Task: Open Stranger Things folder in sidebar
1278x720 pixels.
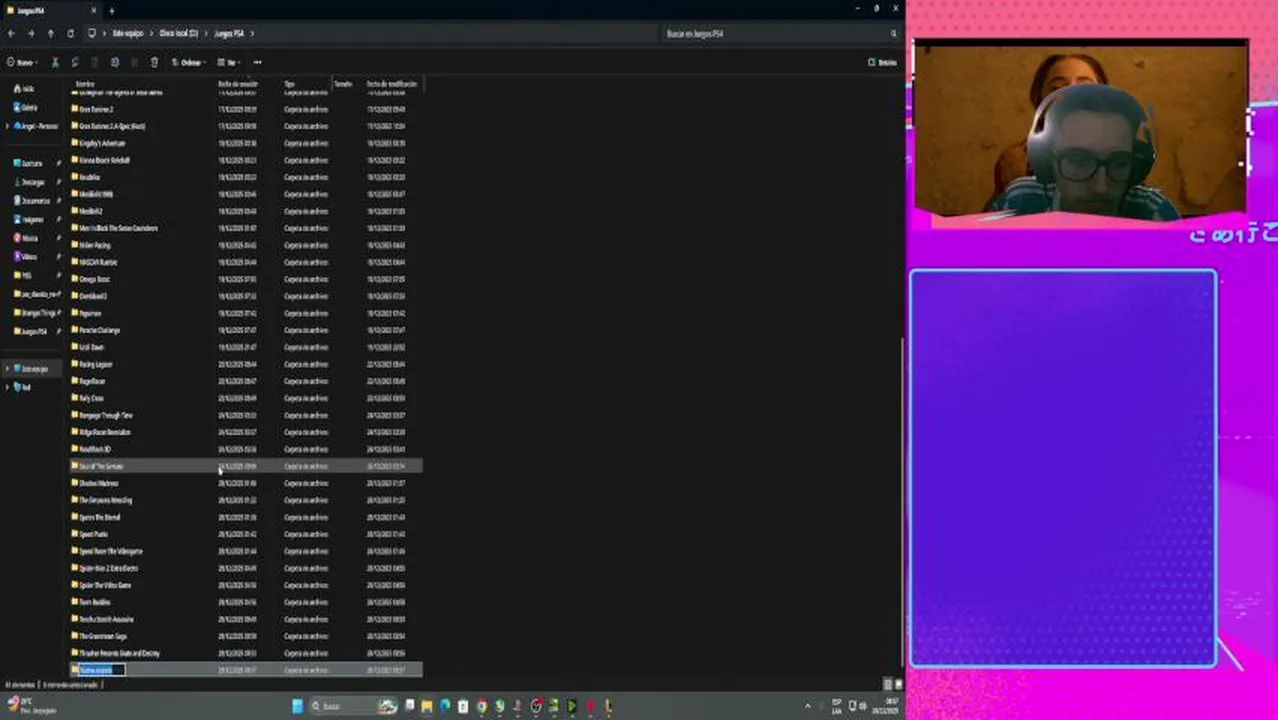Action: (35, 313)
